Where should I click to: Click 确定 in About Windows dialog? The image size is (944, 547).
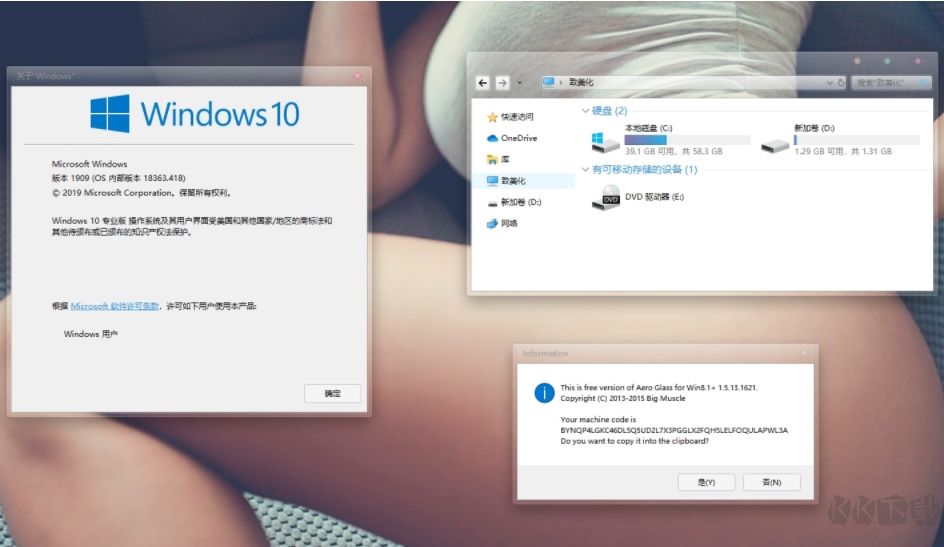332,394
